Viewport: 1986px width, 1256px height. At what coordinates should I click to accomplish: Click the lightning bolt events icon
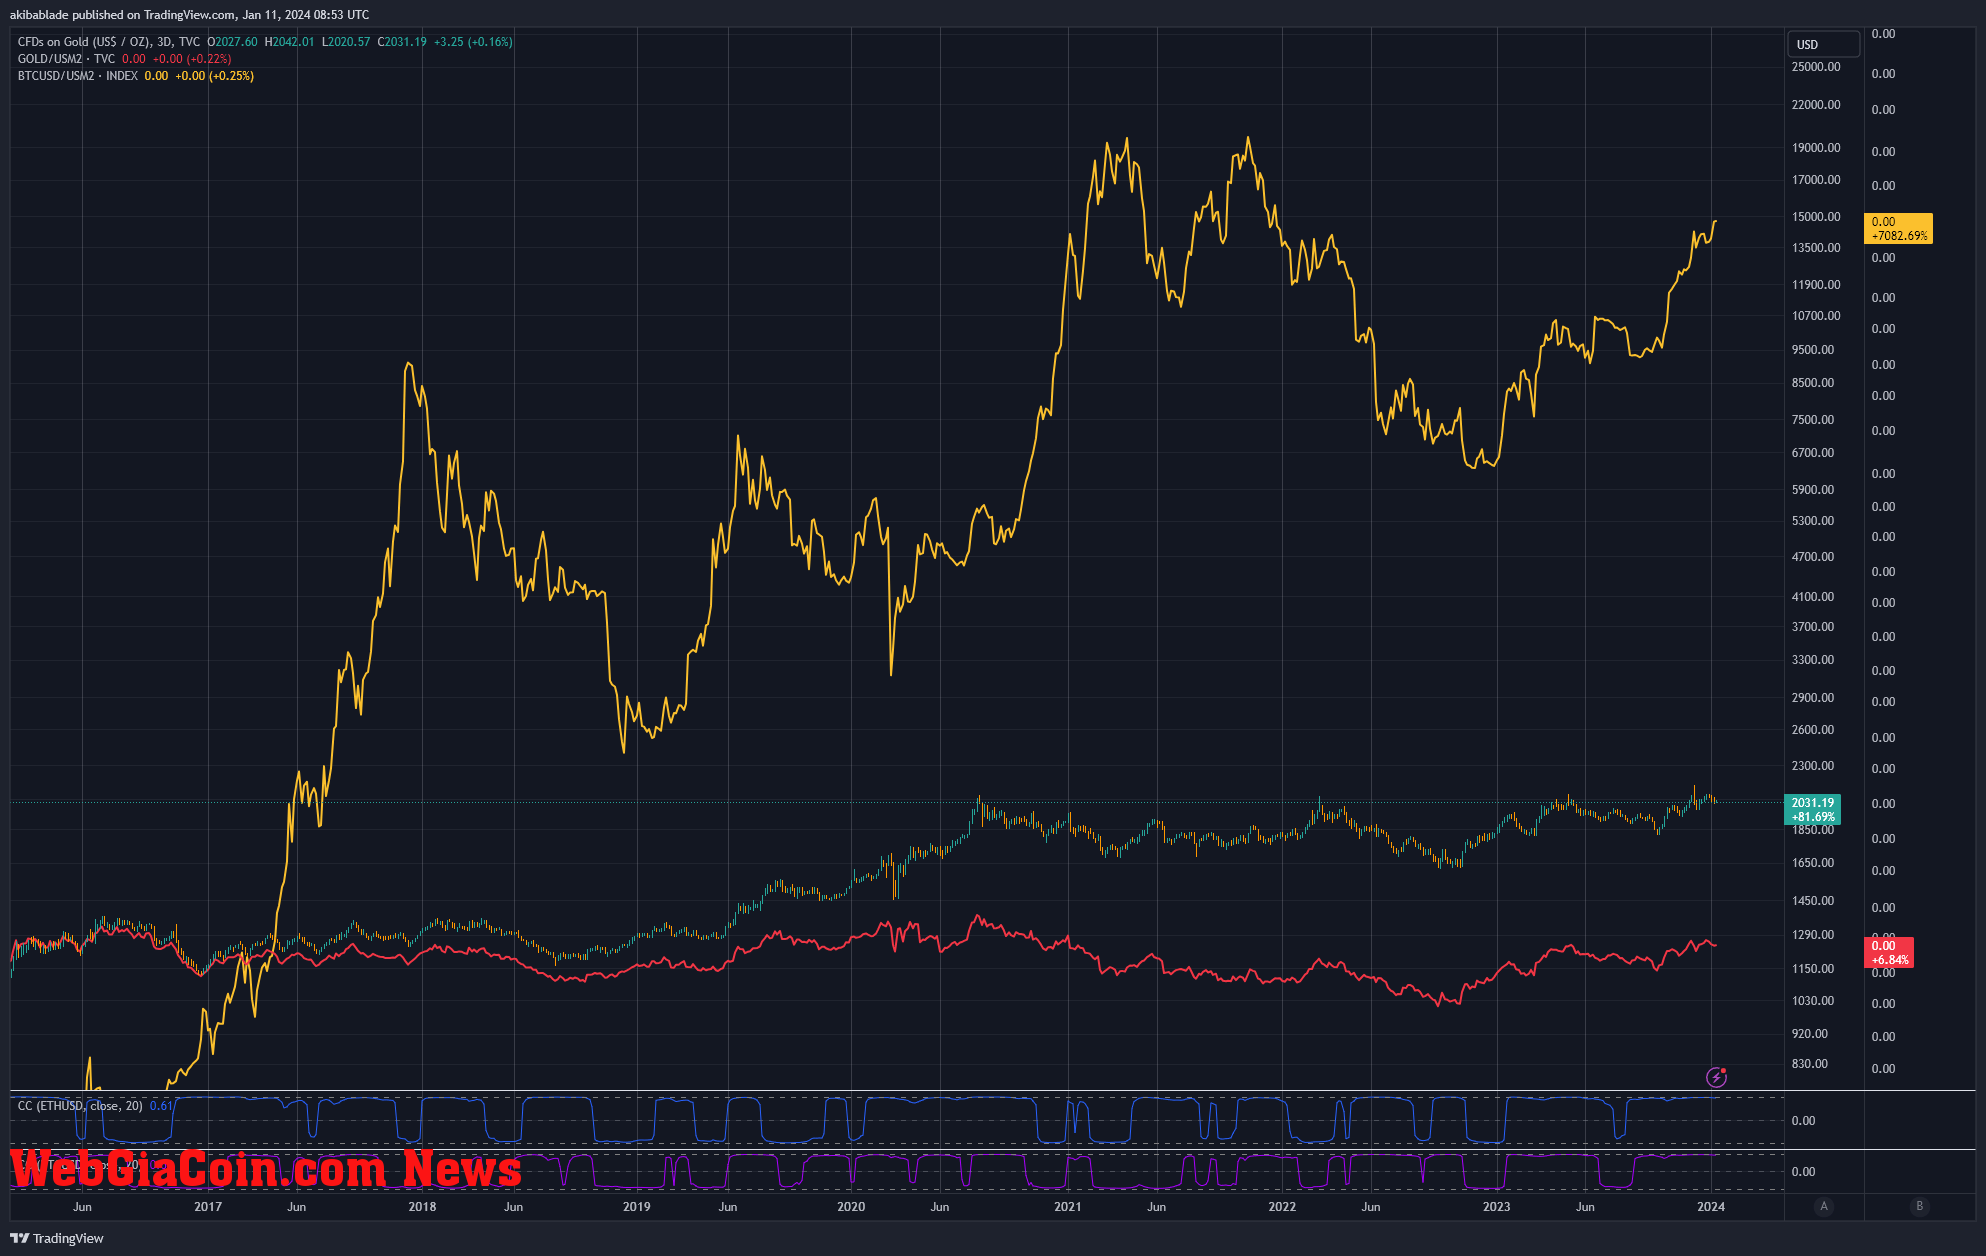[1716, 1077]
